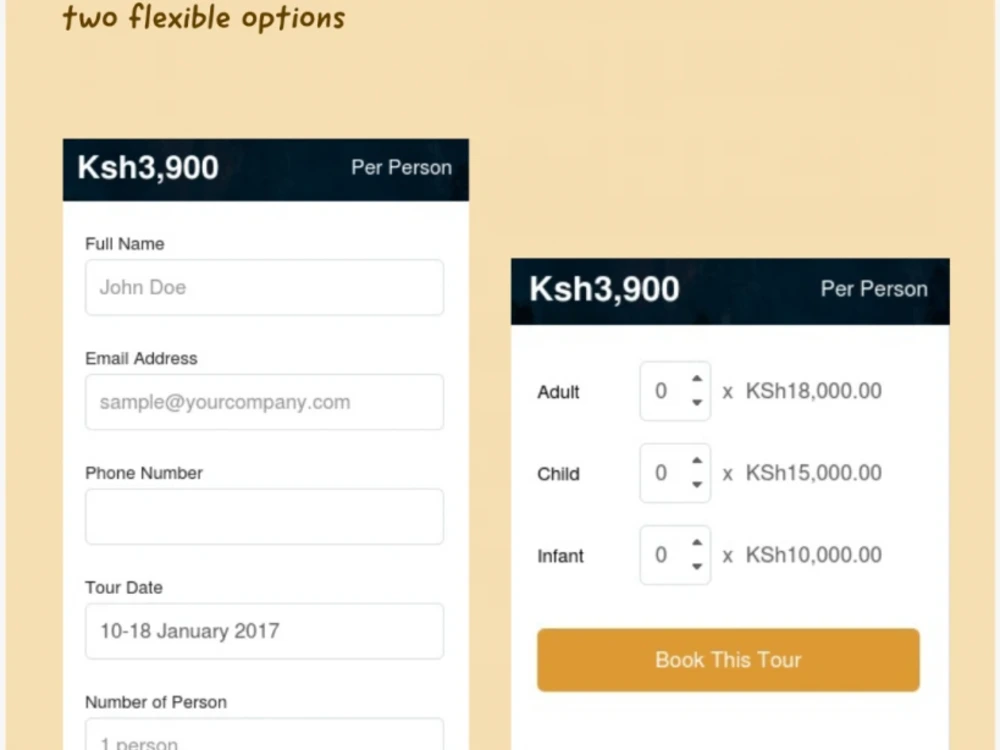Open the Number of Person dropdown

click(264, 738)
